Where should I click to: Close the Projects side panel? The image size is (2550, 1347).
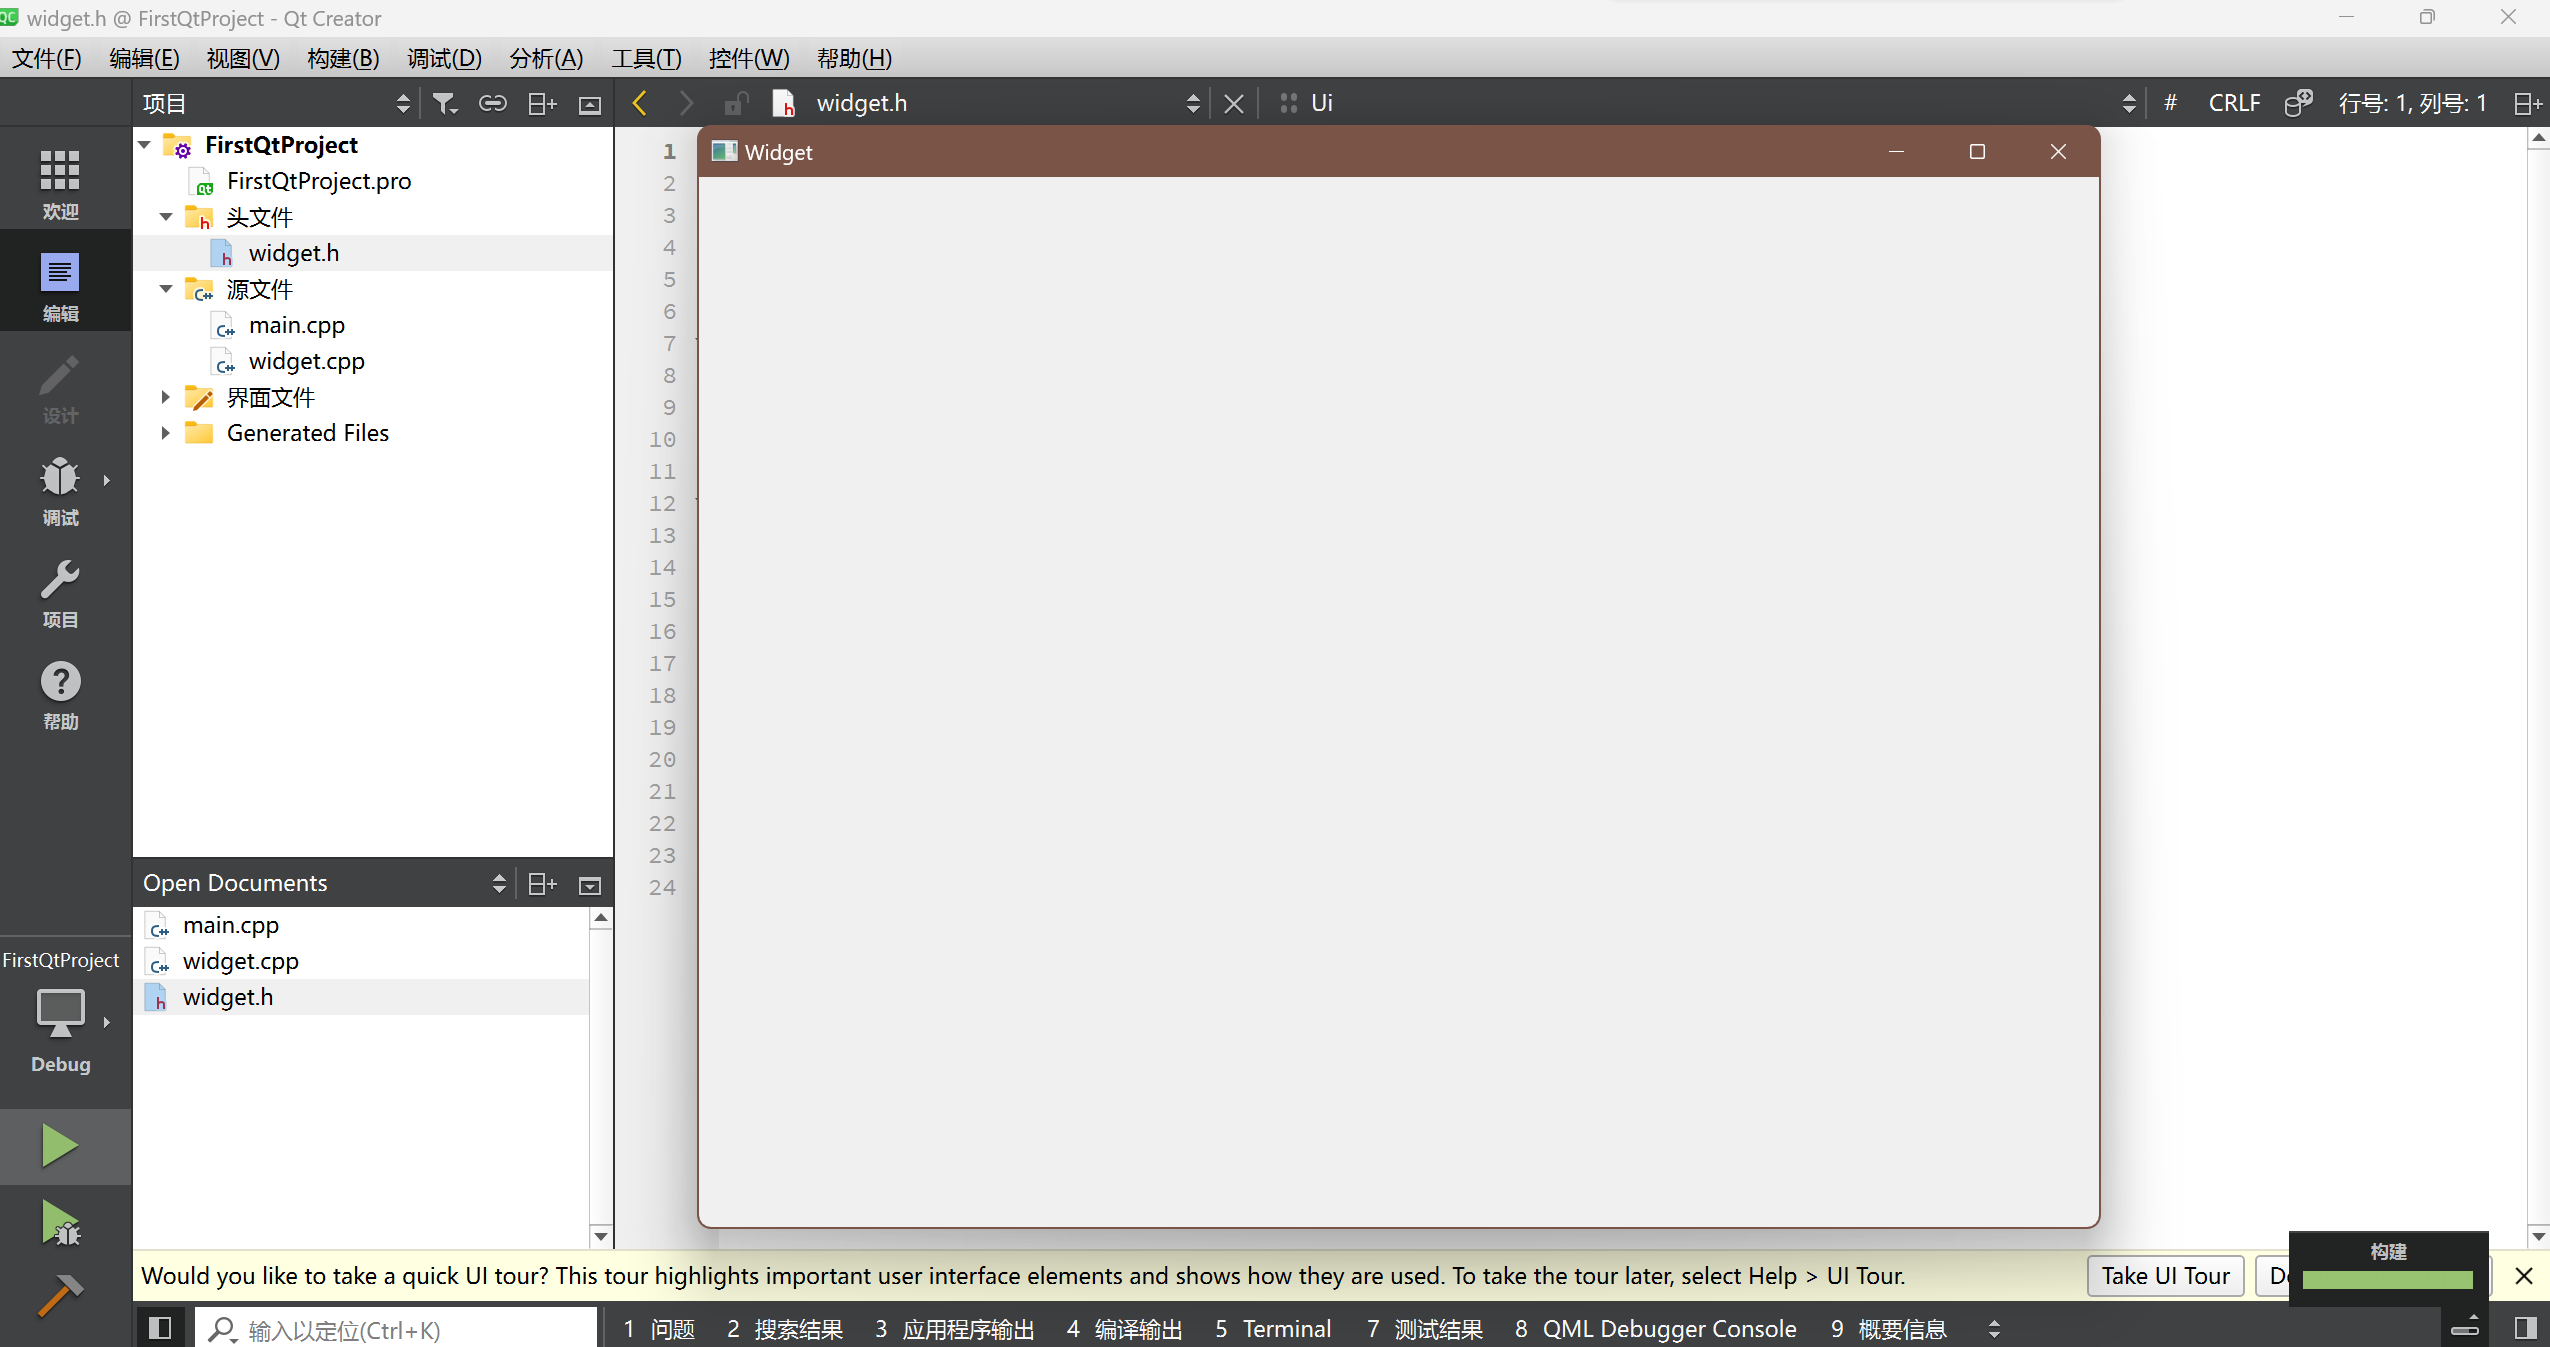pos(590,104)
